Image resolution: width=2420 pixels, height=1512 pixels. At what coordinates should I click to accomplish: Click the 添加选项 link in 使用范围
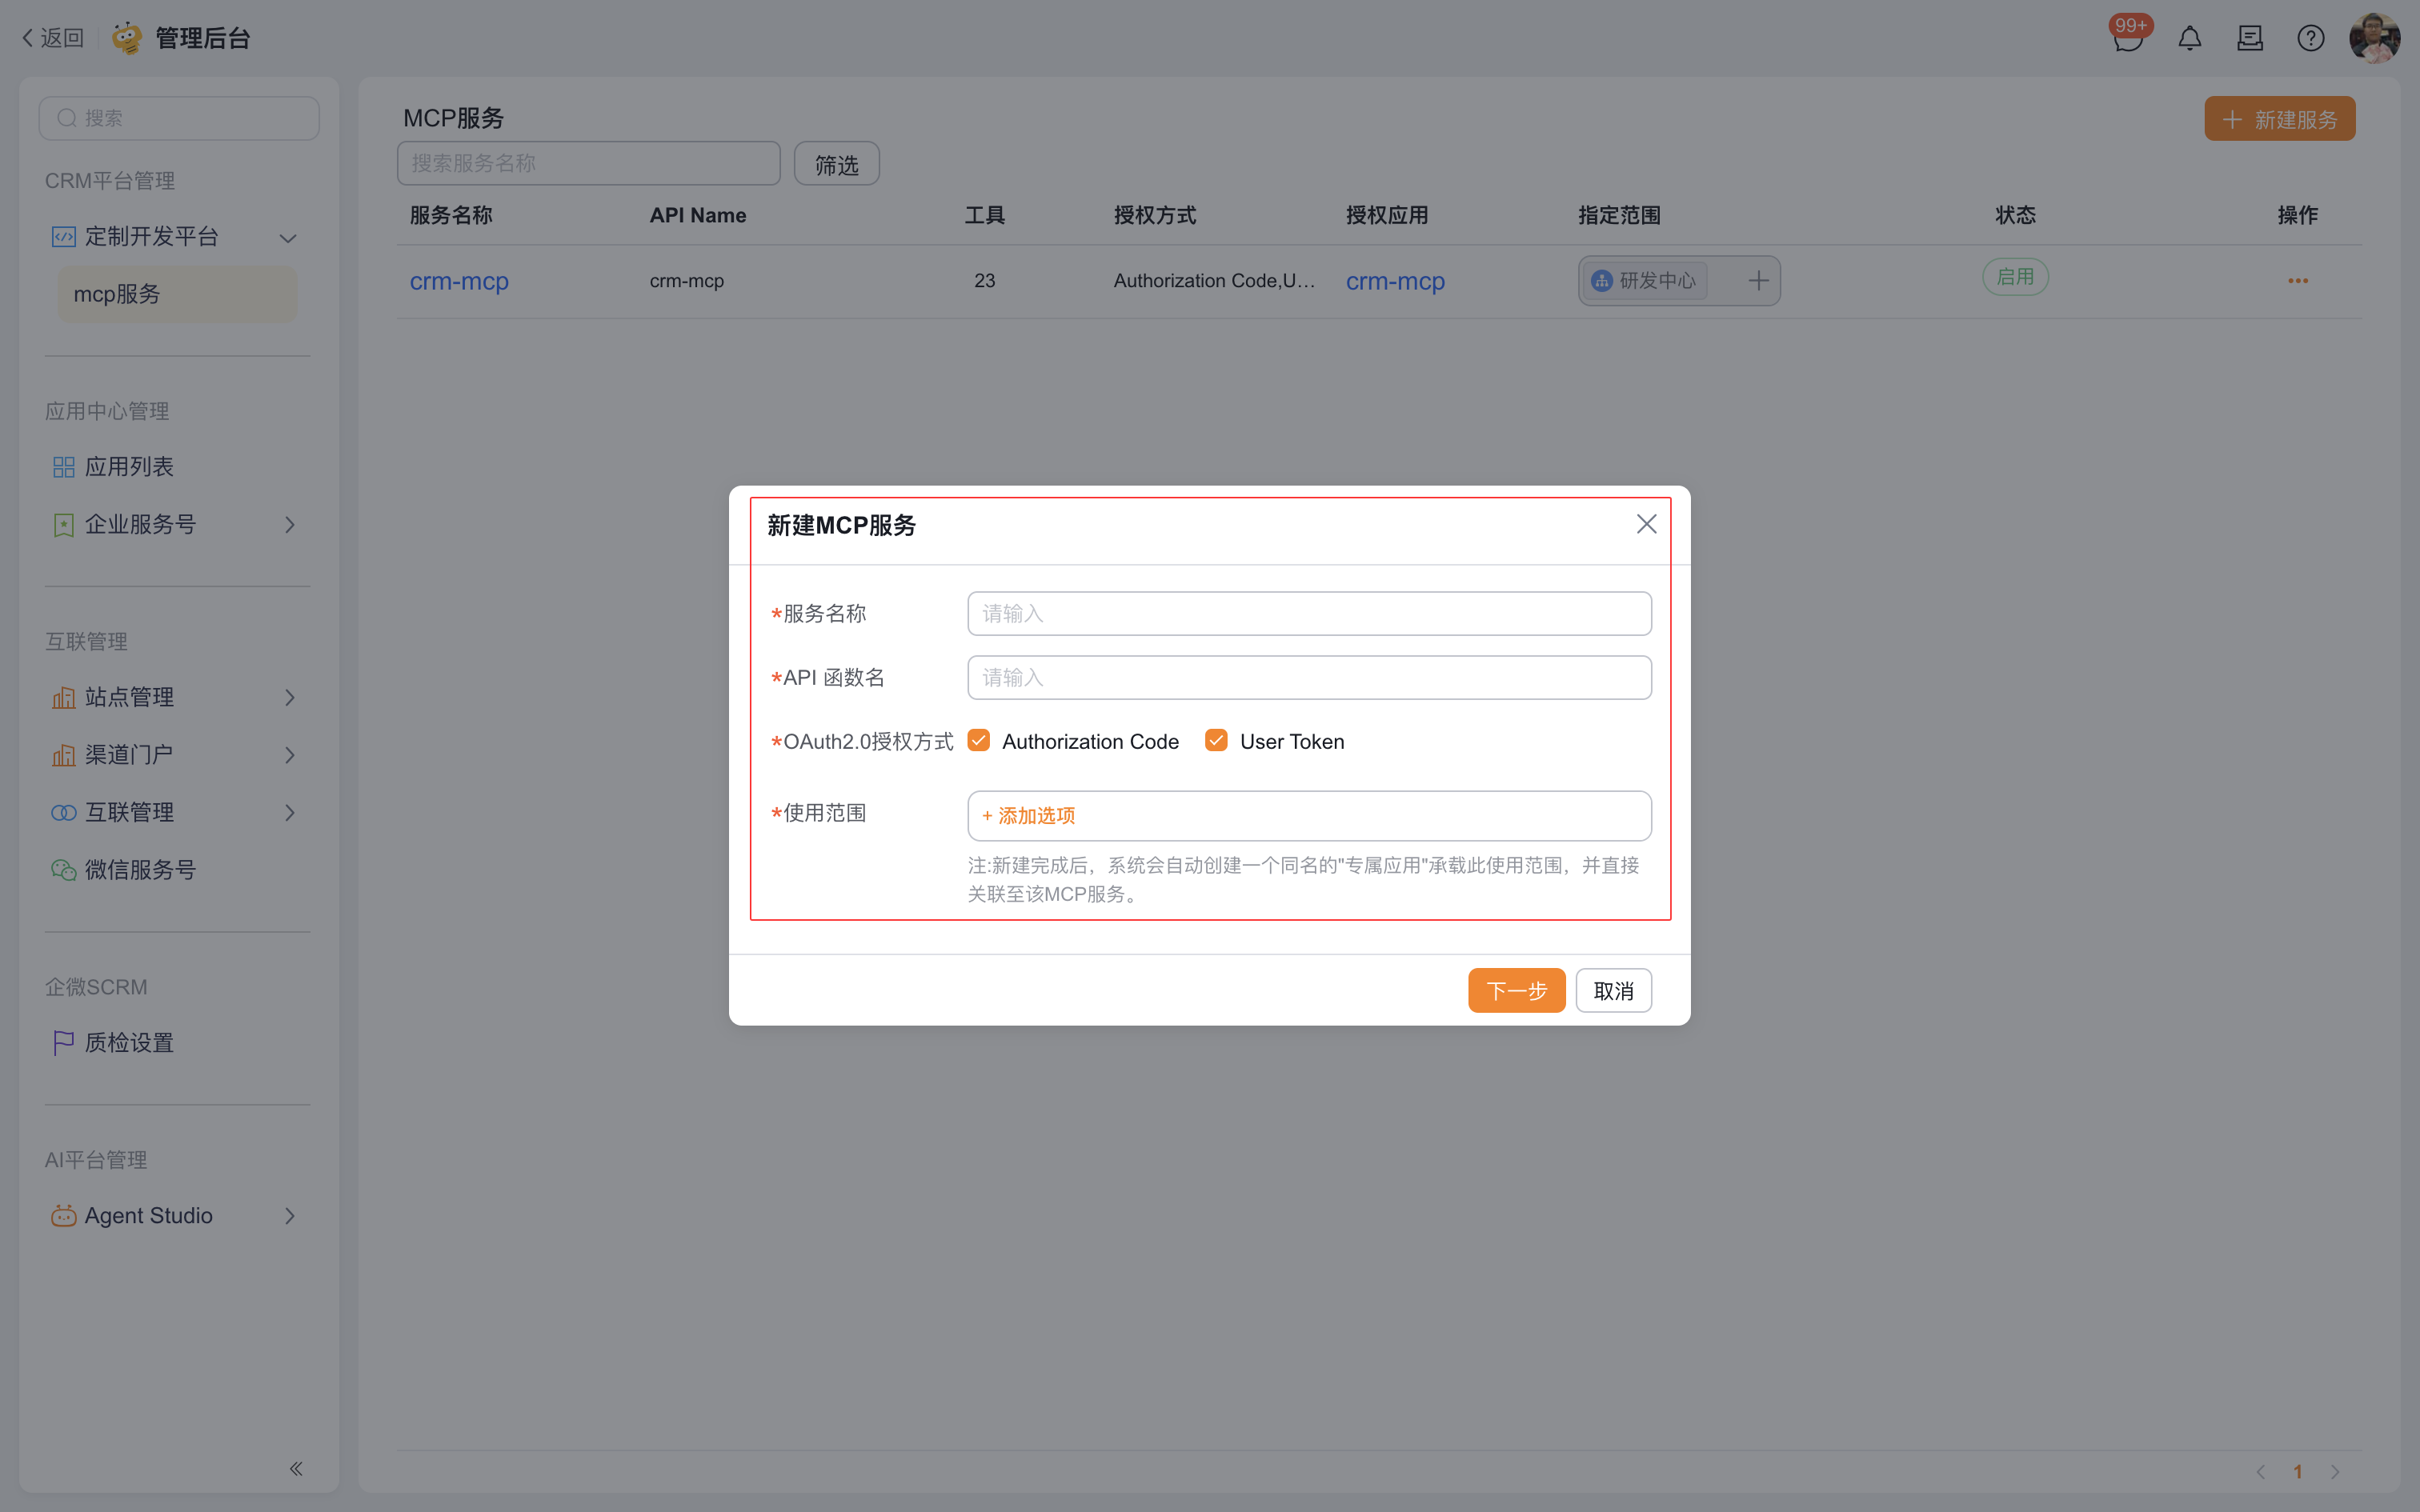[x=1029, y=816]
